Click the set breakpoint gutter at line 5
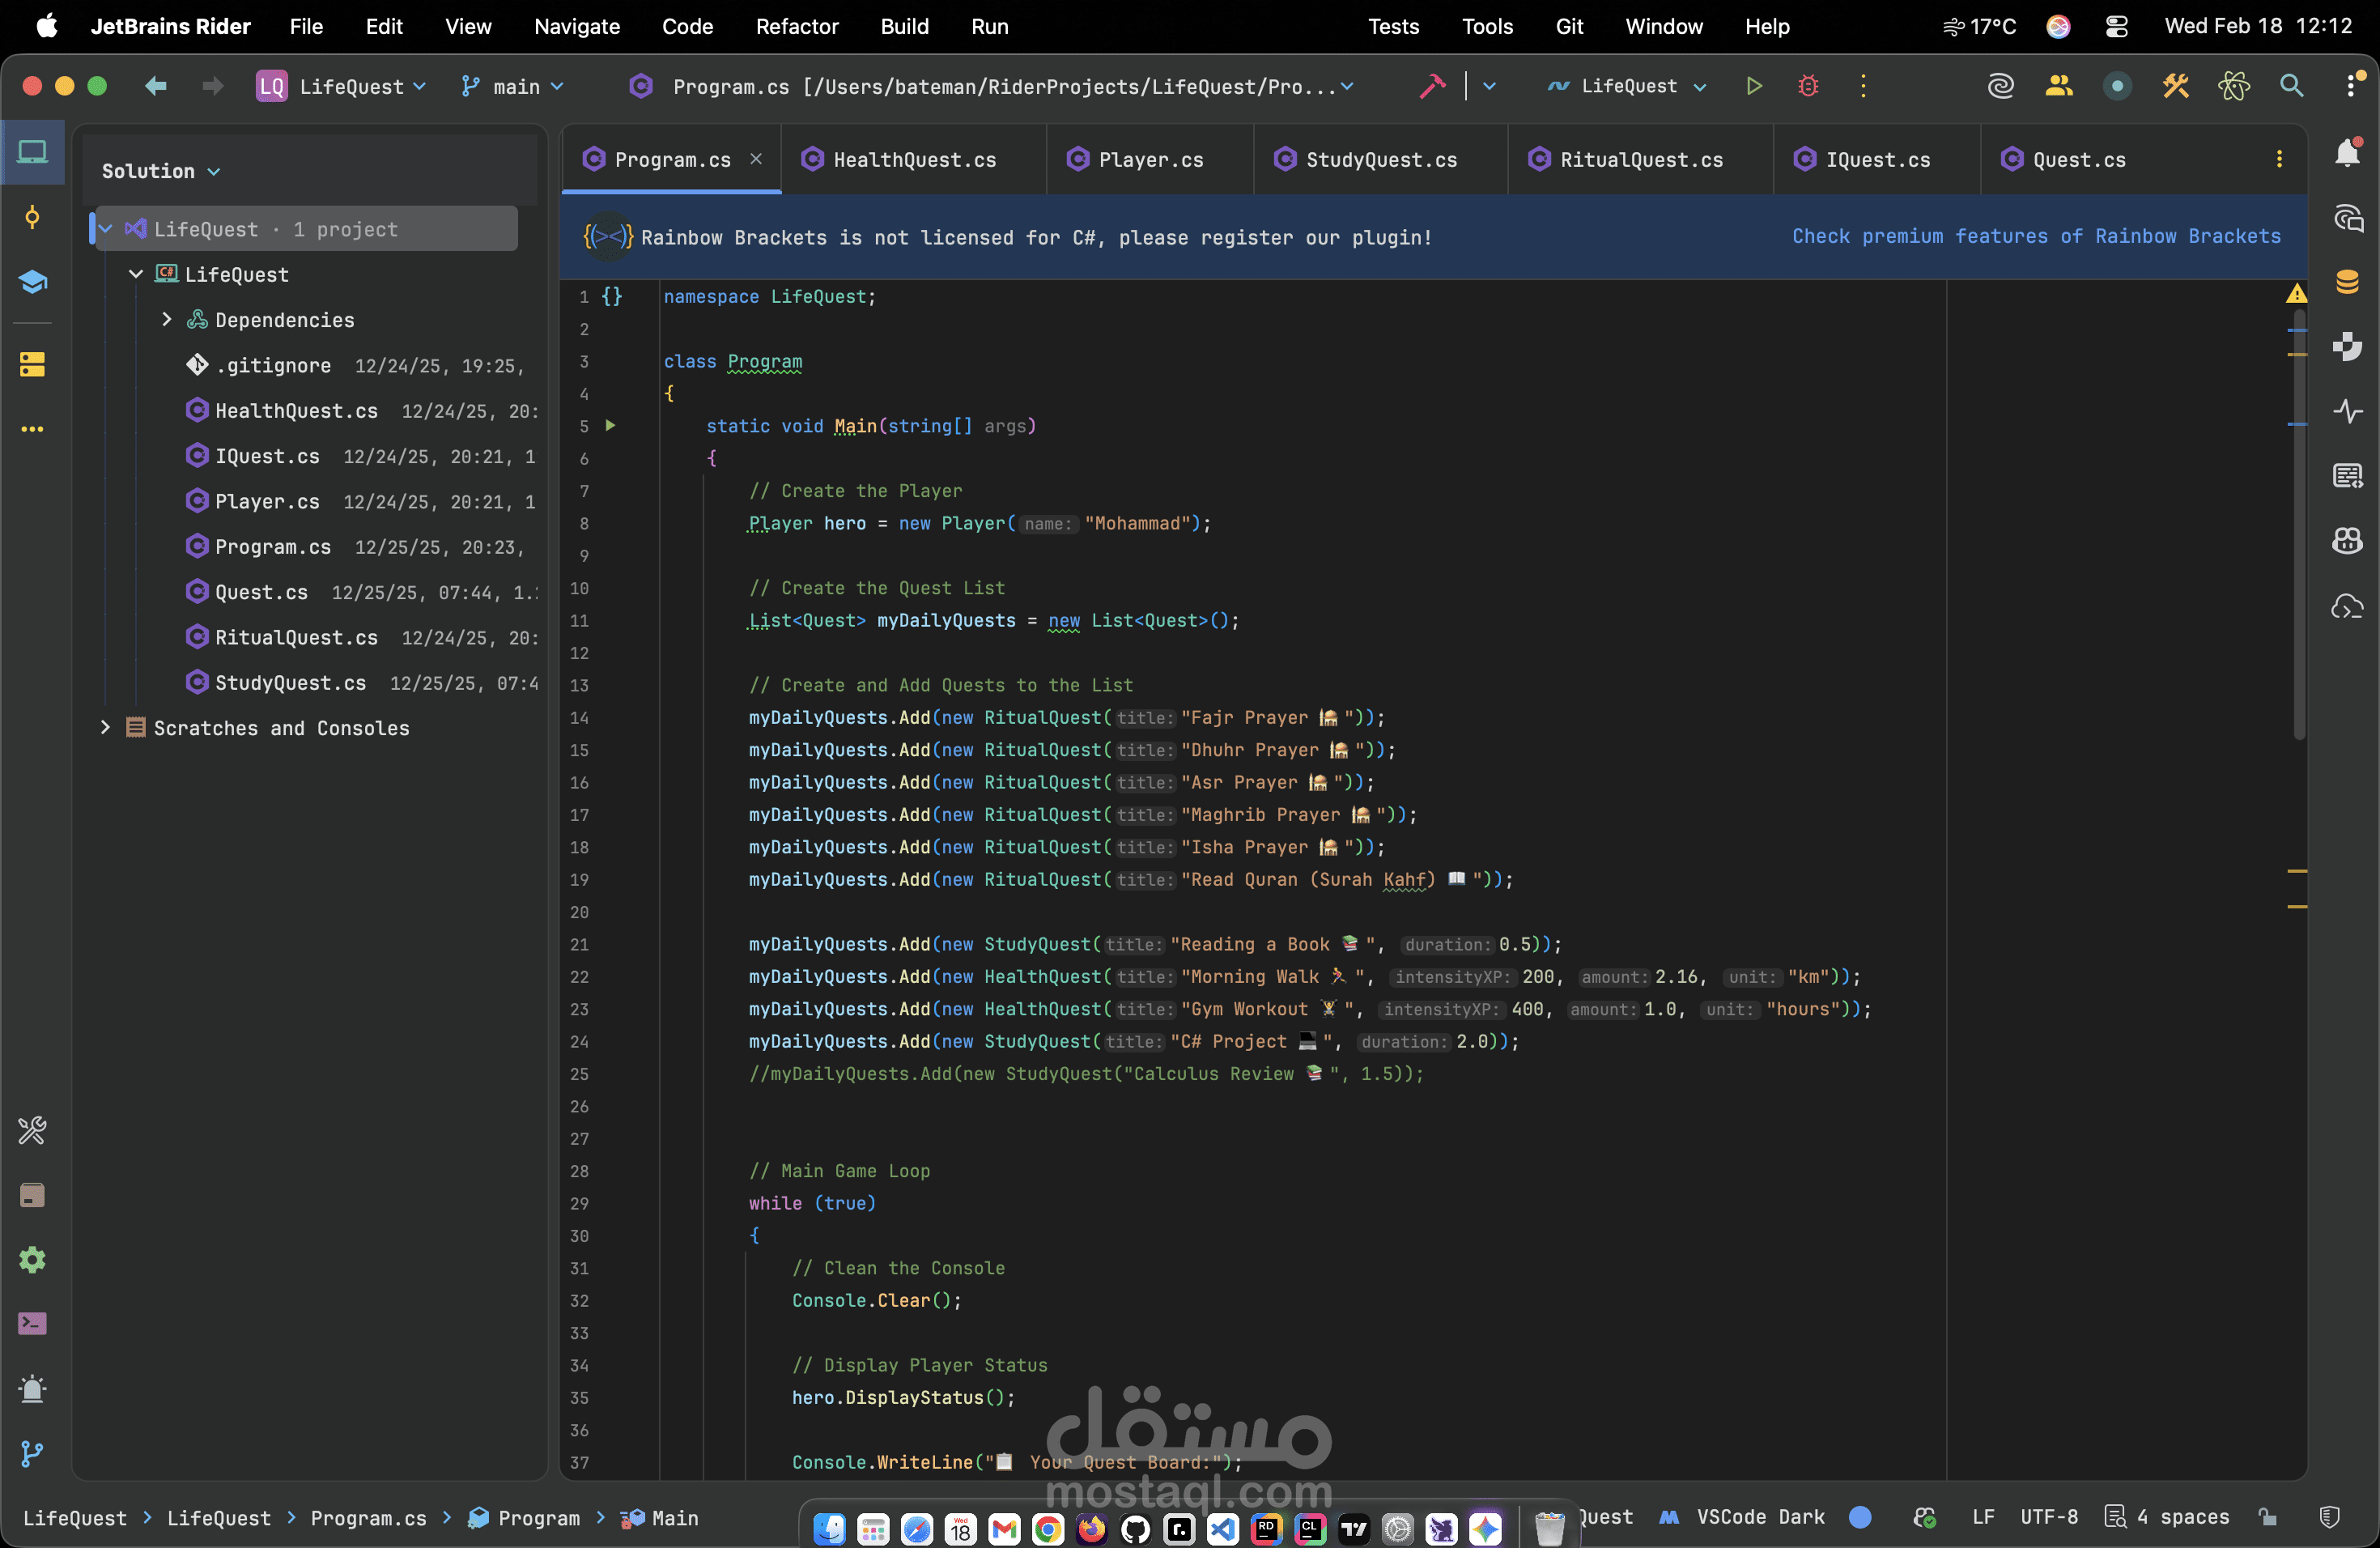This screenshot has height=1548, width=2380. [x=640, y=426]
